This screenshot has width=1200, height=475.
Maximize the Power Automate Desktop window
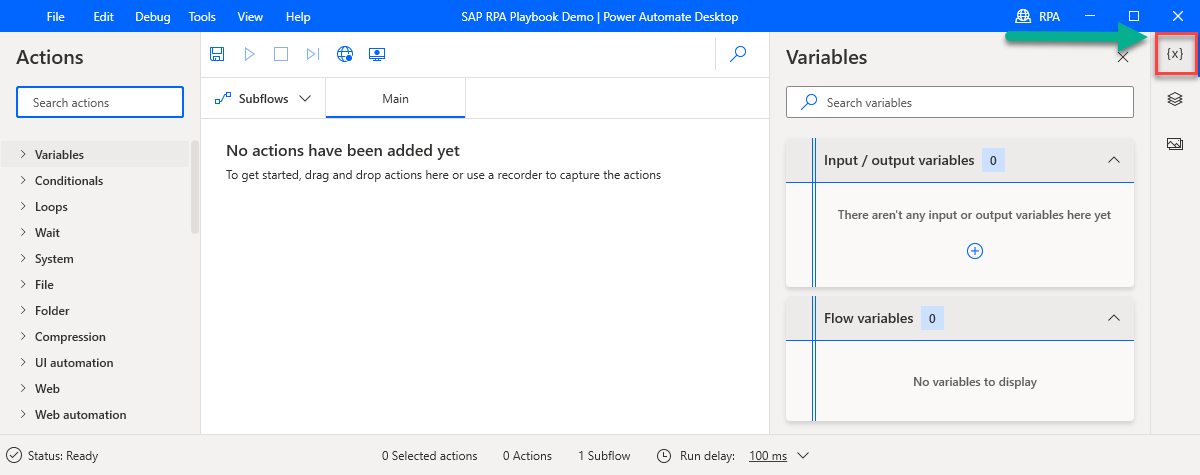(x=1134, y=16)
